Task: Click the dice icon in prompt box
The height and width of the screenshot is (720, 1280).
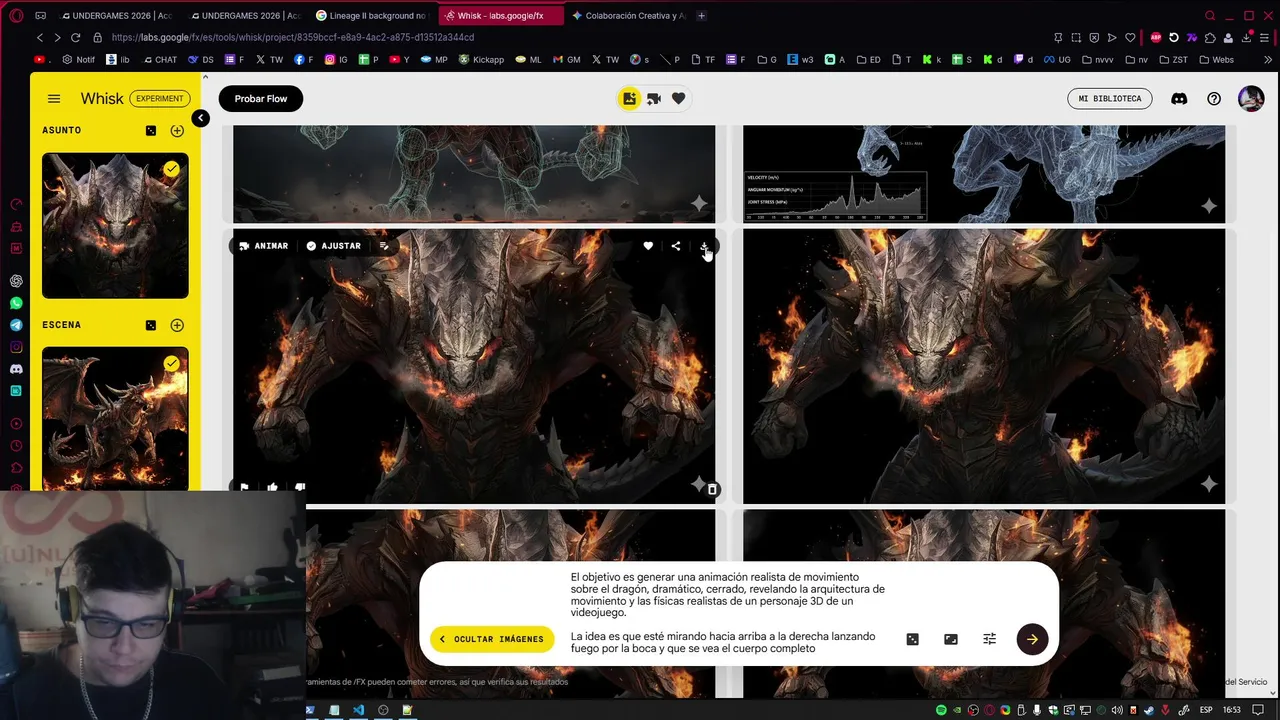Action: pos(912,639)
